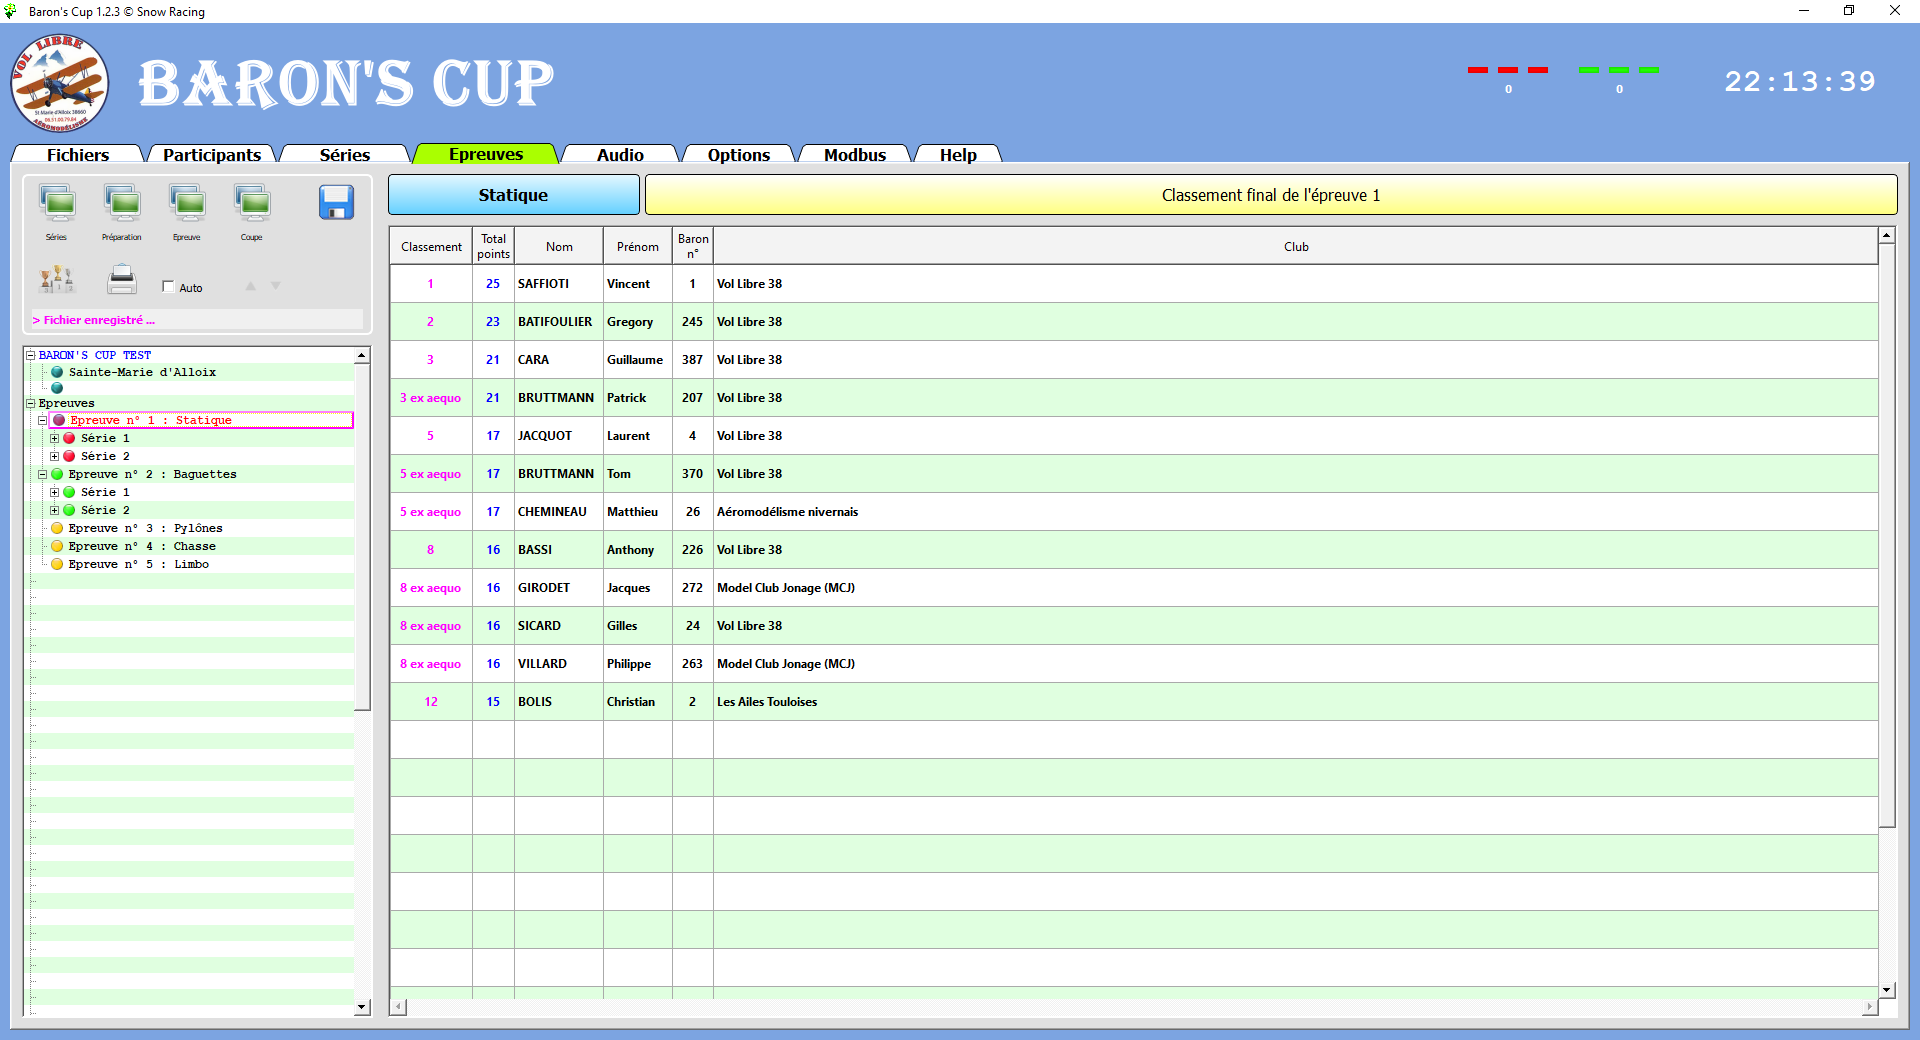Open the Epreuve display icon
Screen dimensions: 1920x1040
tap(187, 203)
